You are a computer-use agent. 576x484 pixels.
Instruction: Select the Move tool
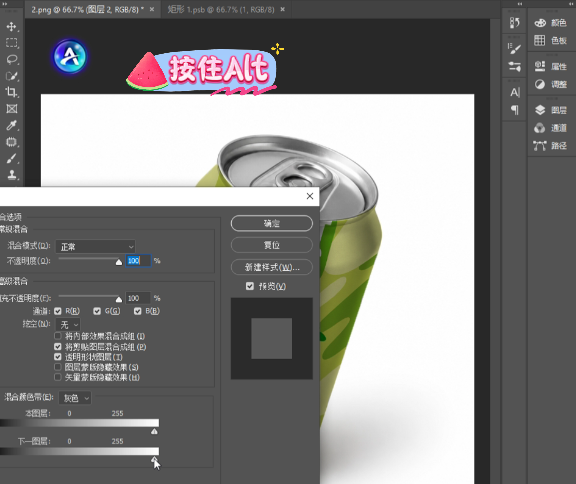[11, 27]
